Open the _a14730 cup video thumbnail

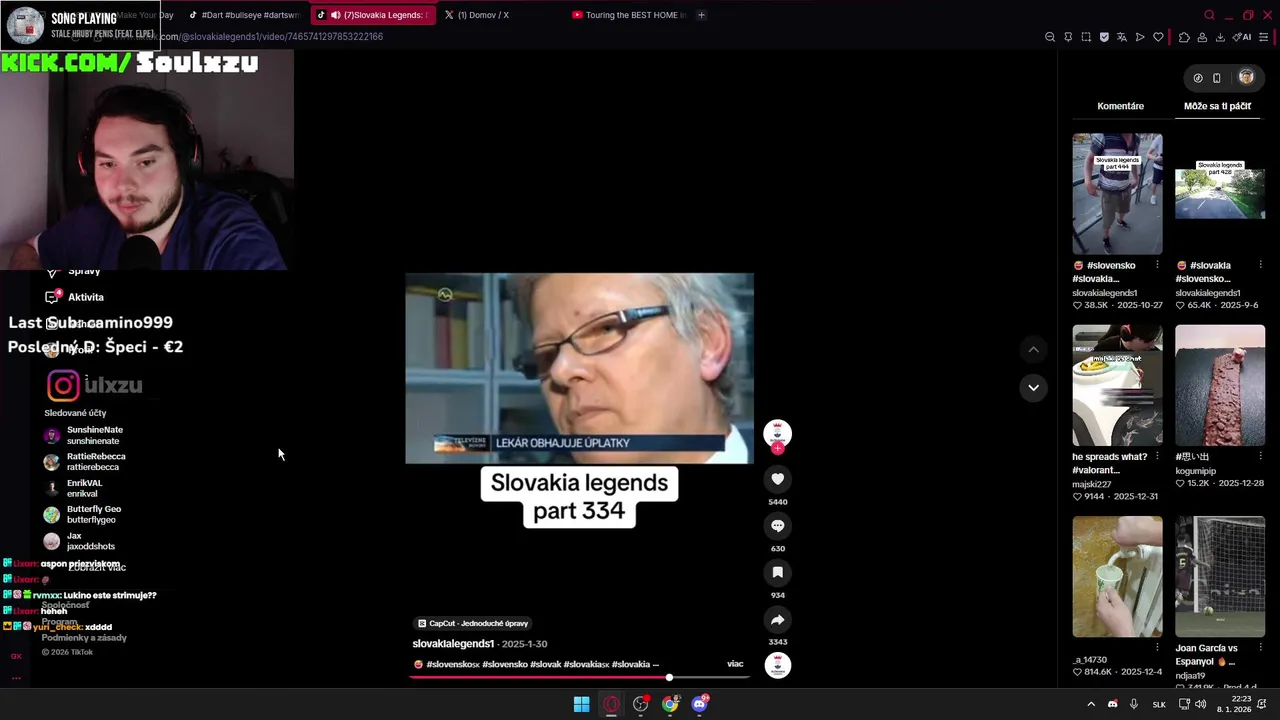coord(1117,576)
